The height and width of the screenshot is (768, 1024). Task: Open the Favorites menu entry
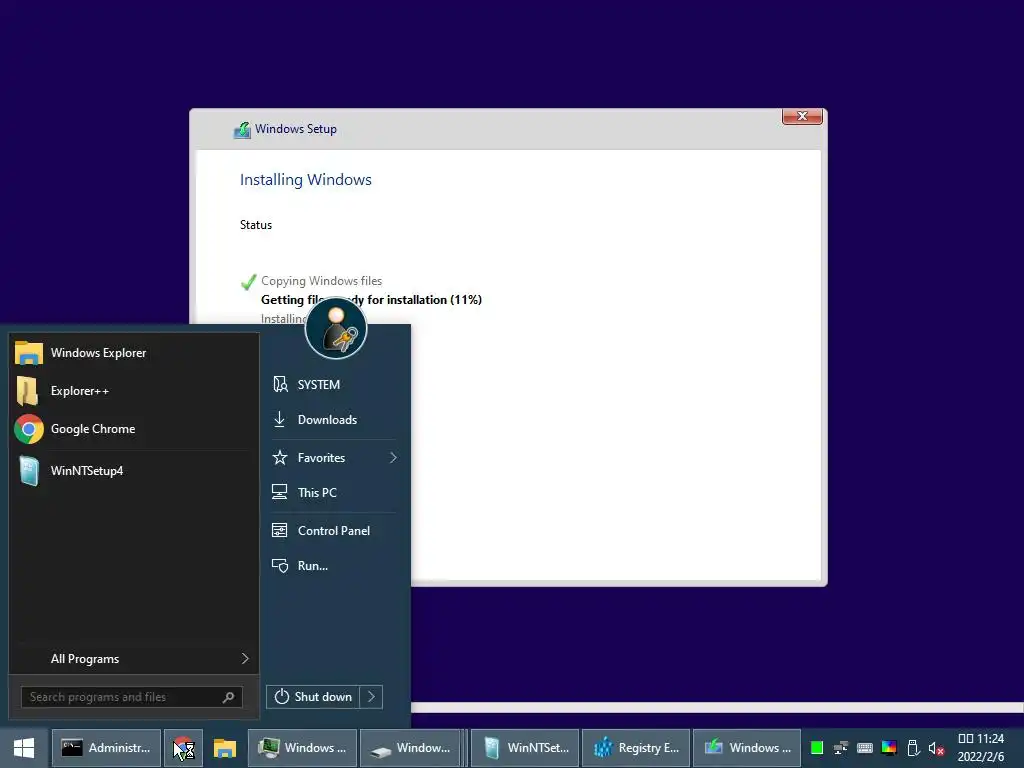(x=334, y=458)
